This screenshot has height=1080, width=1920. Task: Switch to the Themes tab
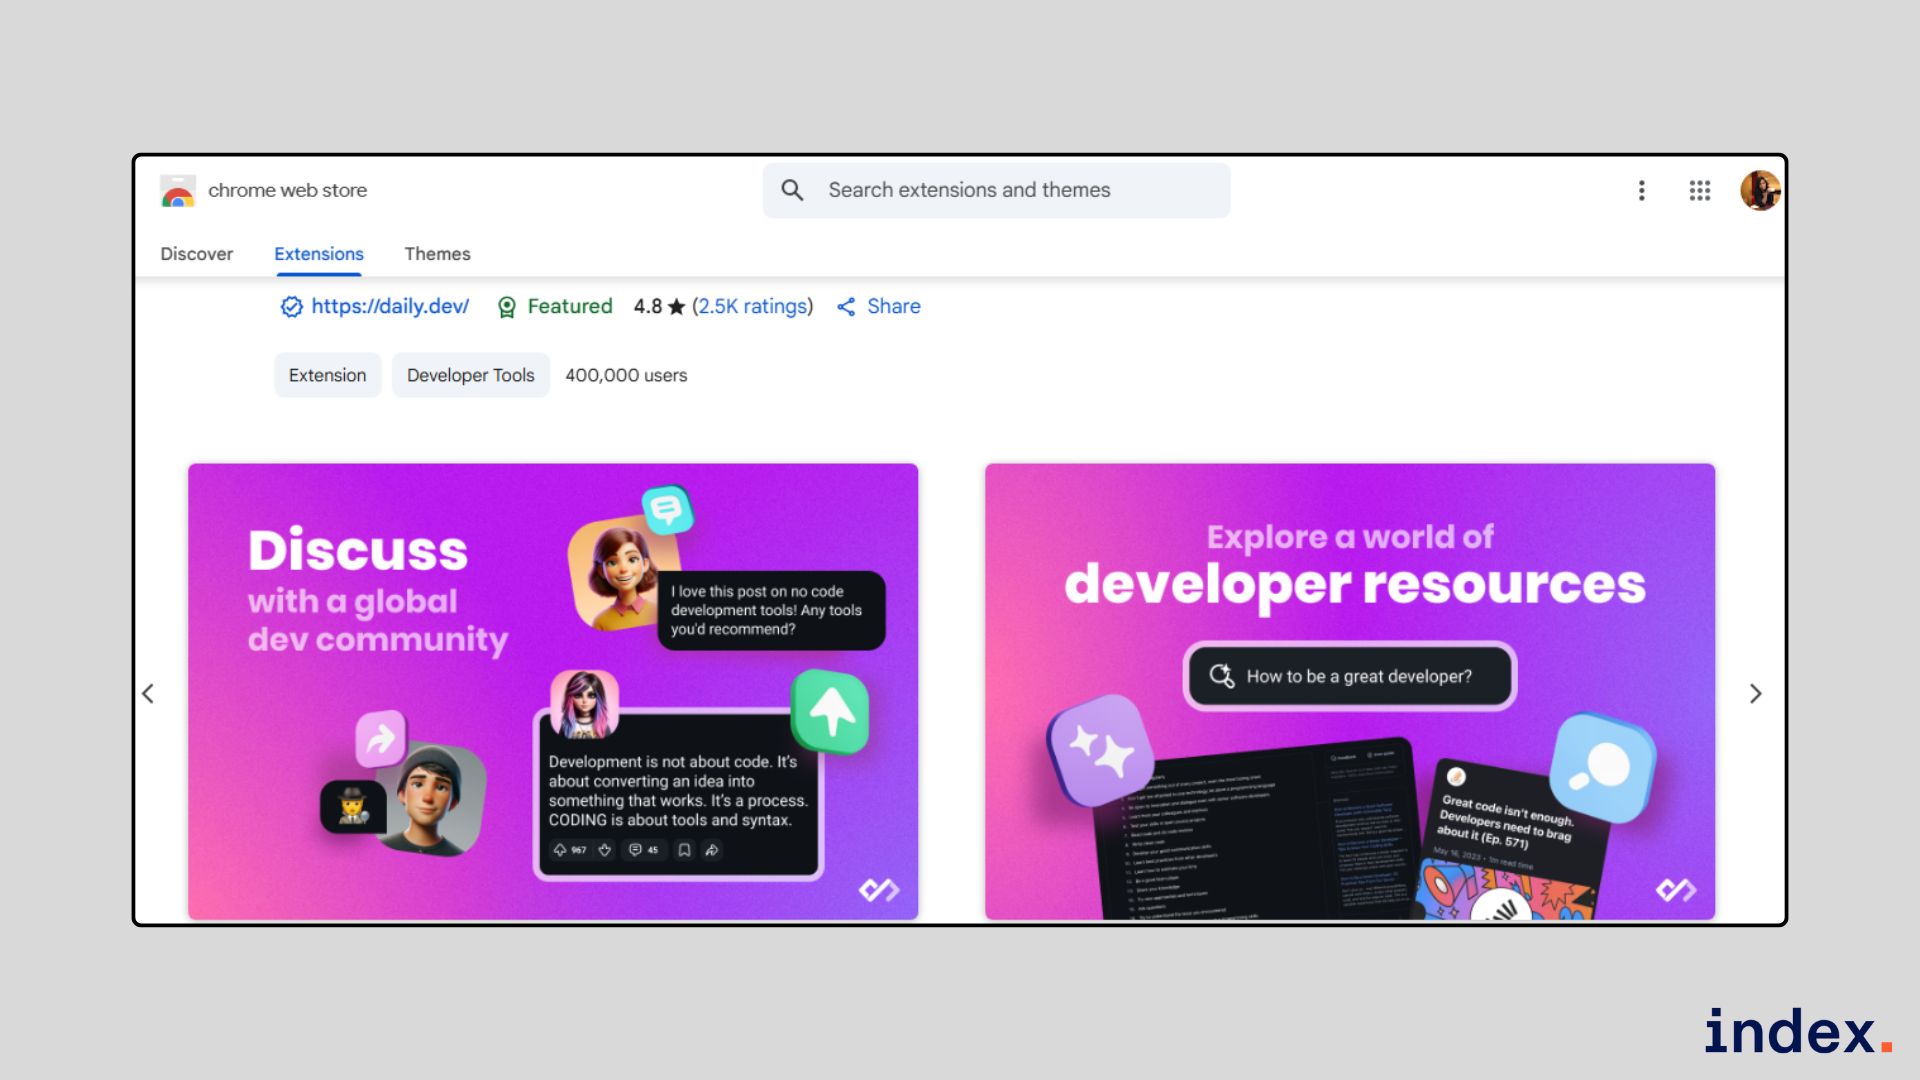[x=437, y=254]
